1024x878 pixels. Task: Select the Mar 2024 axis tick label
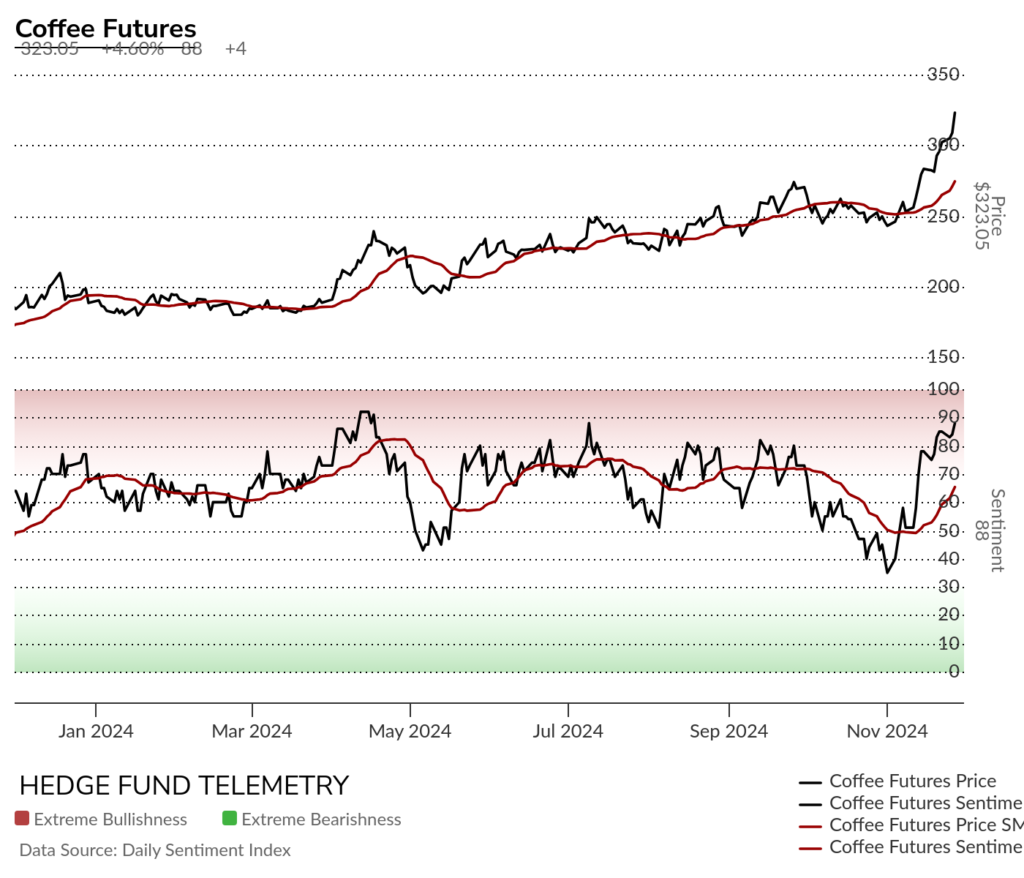point(251,731)
